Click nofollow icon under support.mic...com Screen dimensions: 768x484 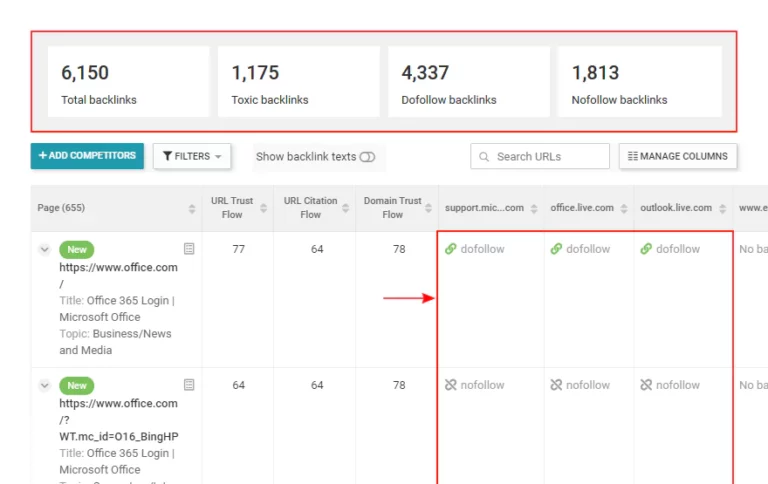(x=451, y=385)
